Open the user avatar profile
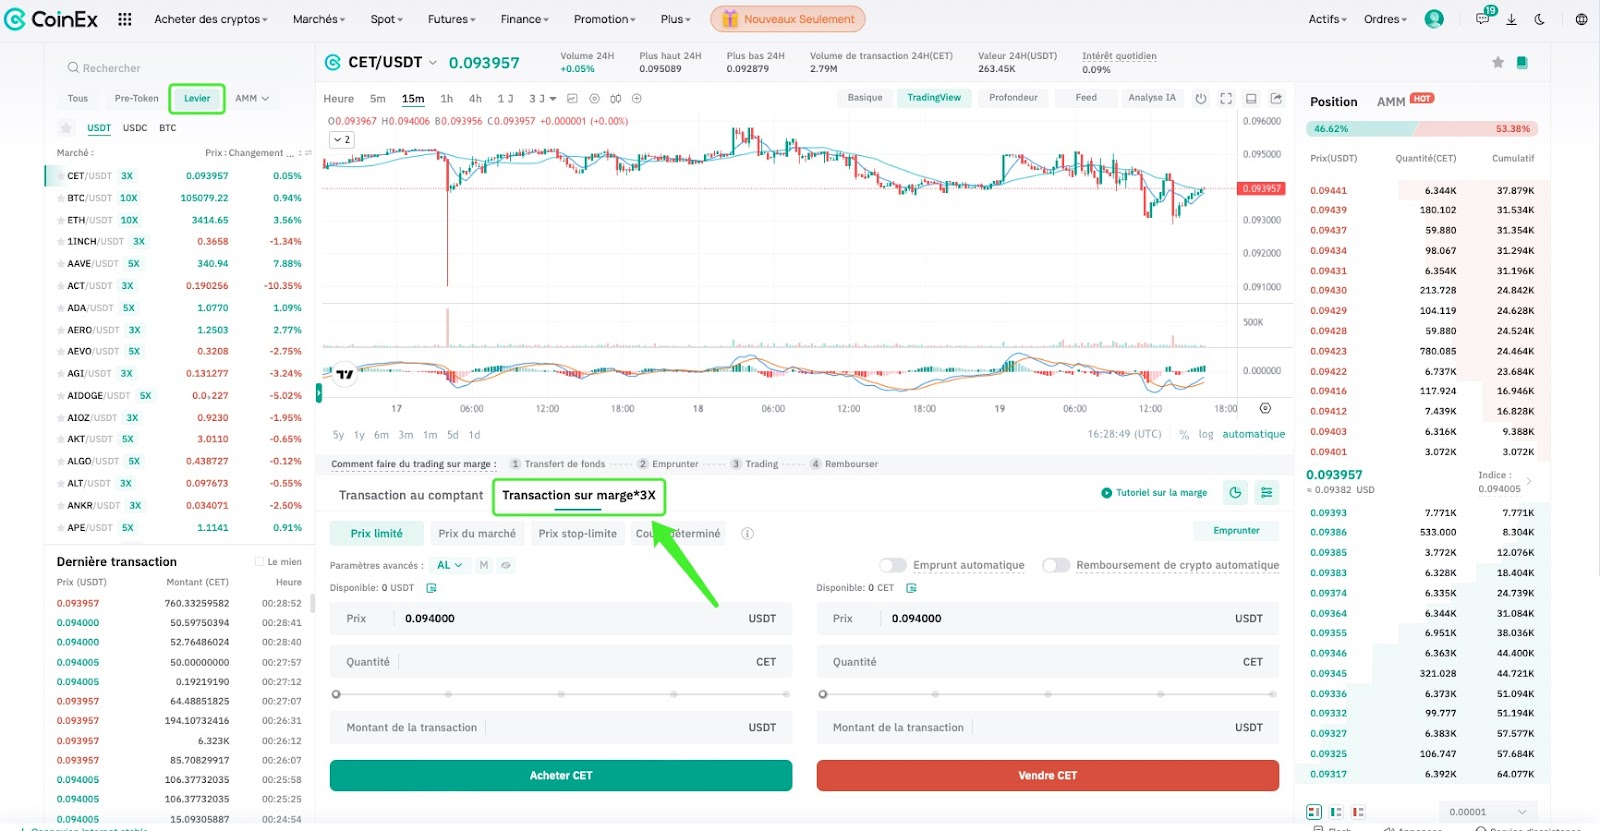 [x=1434, y=19]
